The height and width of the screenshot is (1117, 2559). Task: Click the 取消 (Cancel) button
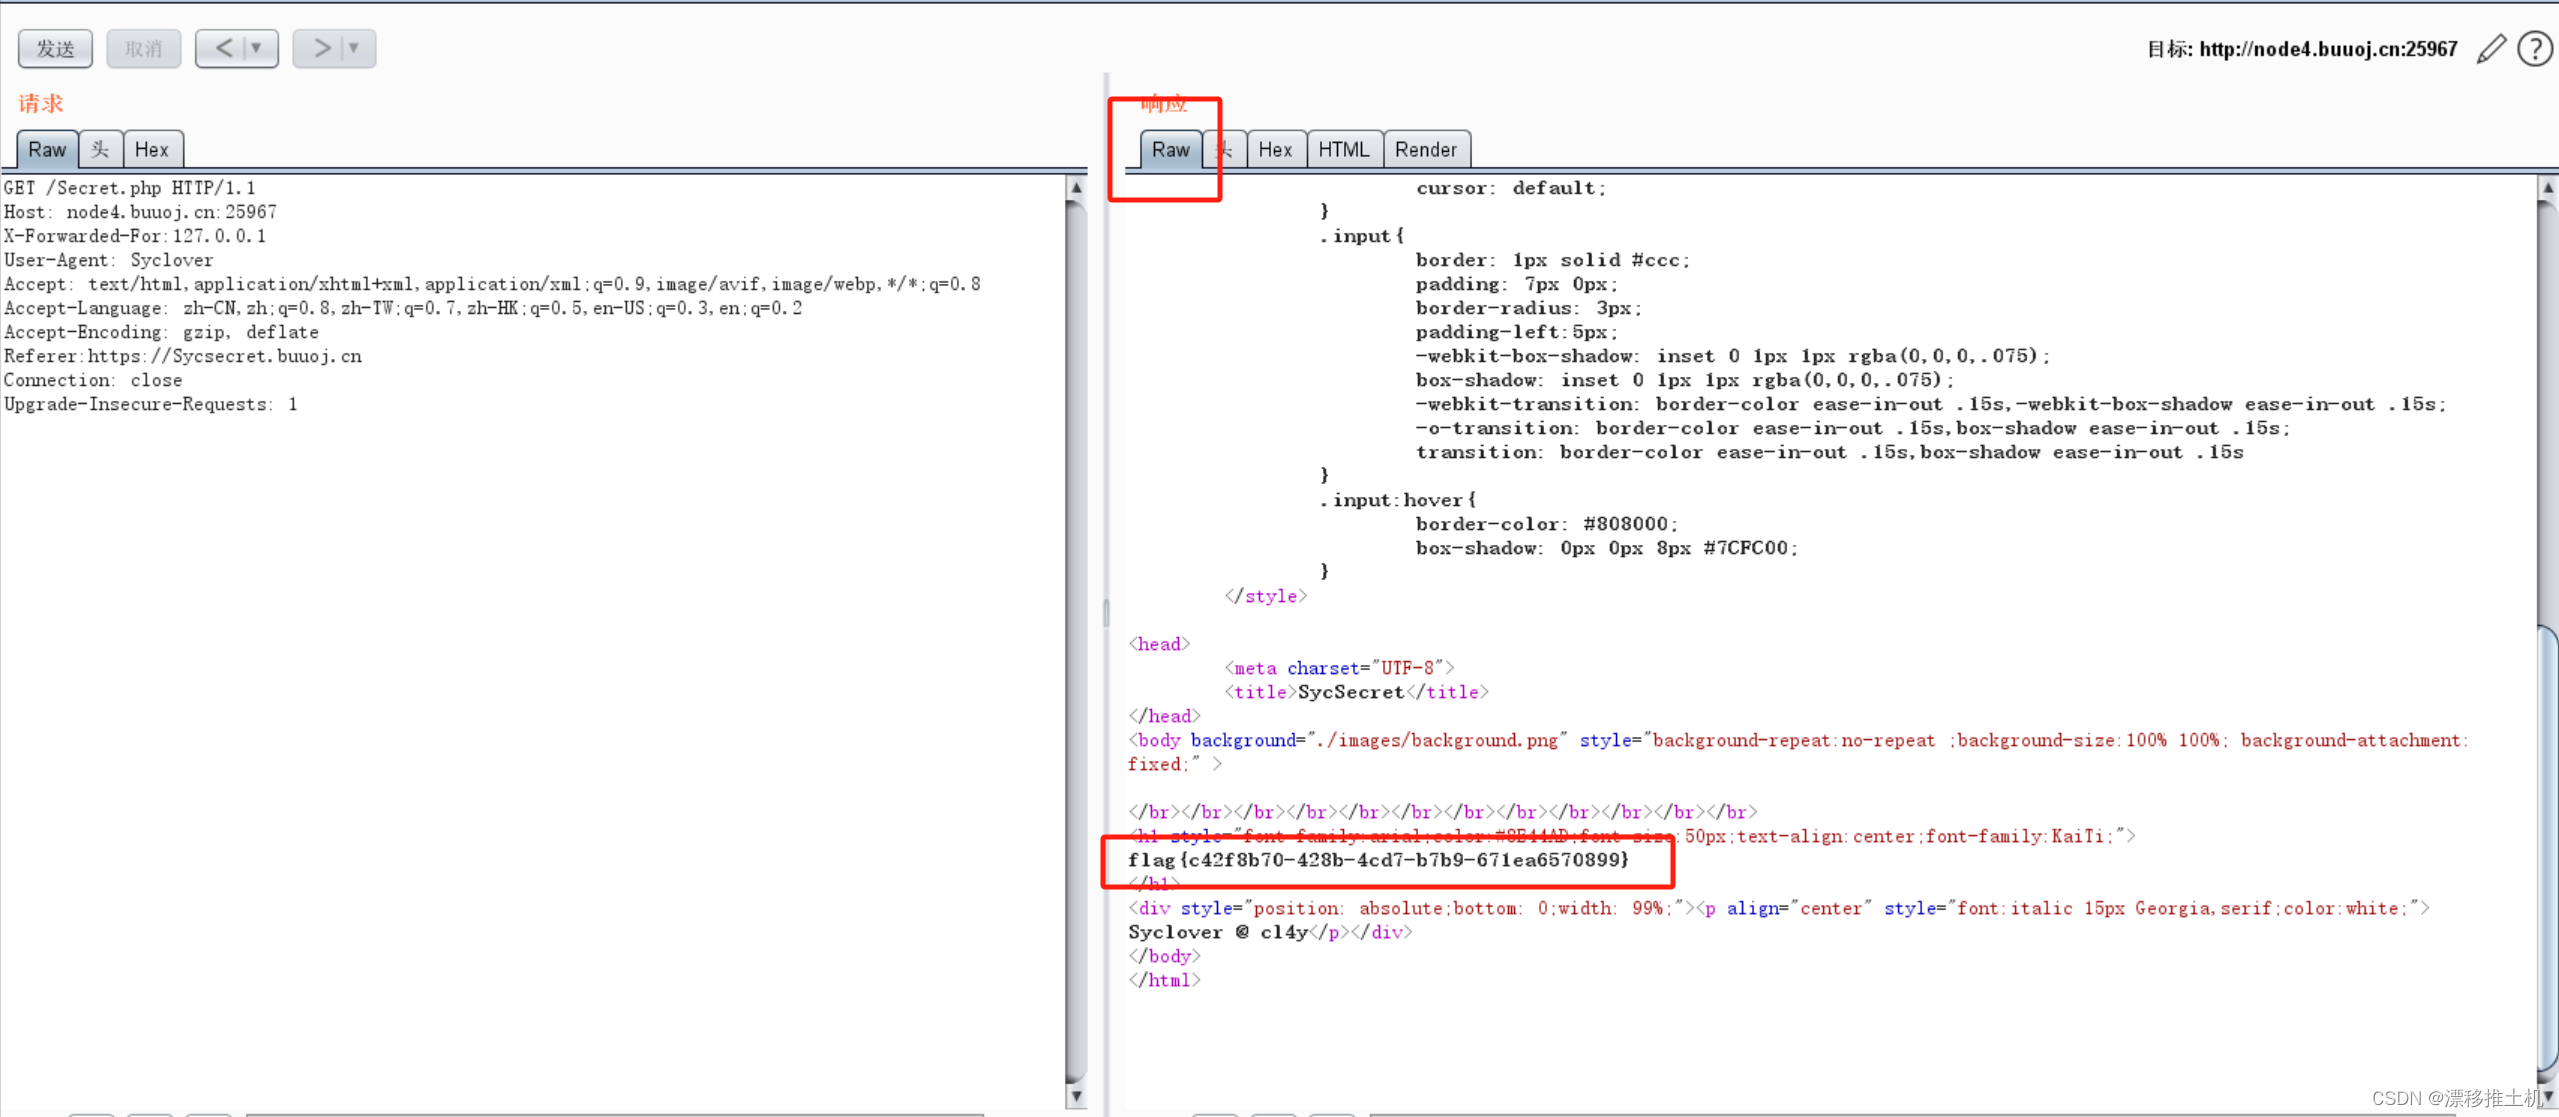[143, 48]
